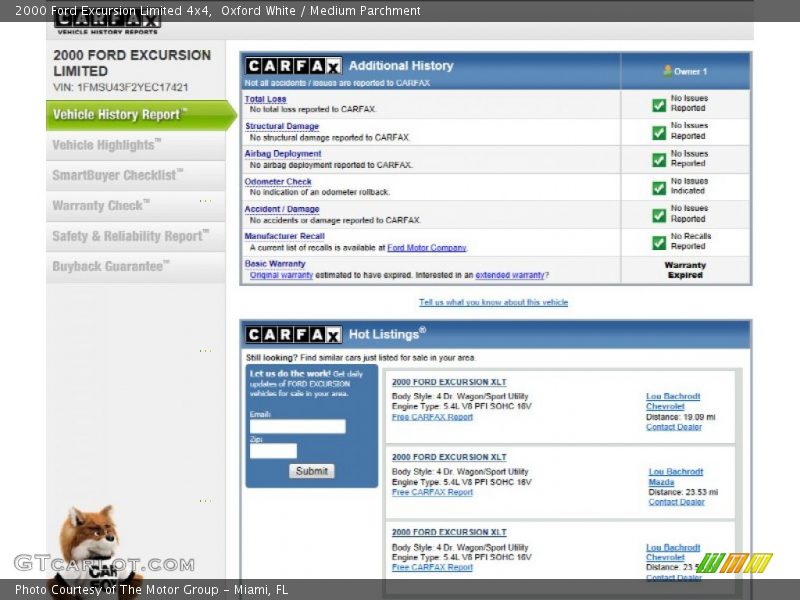This screenshot has height=600, width=800.
Task: Open the Safety & Reliability Report tab
Action: tap(136, 236)
